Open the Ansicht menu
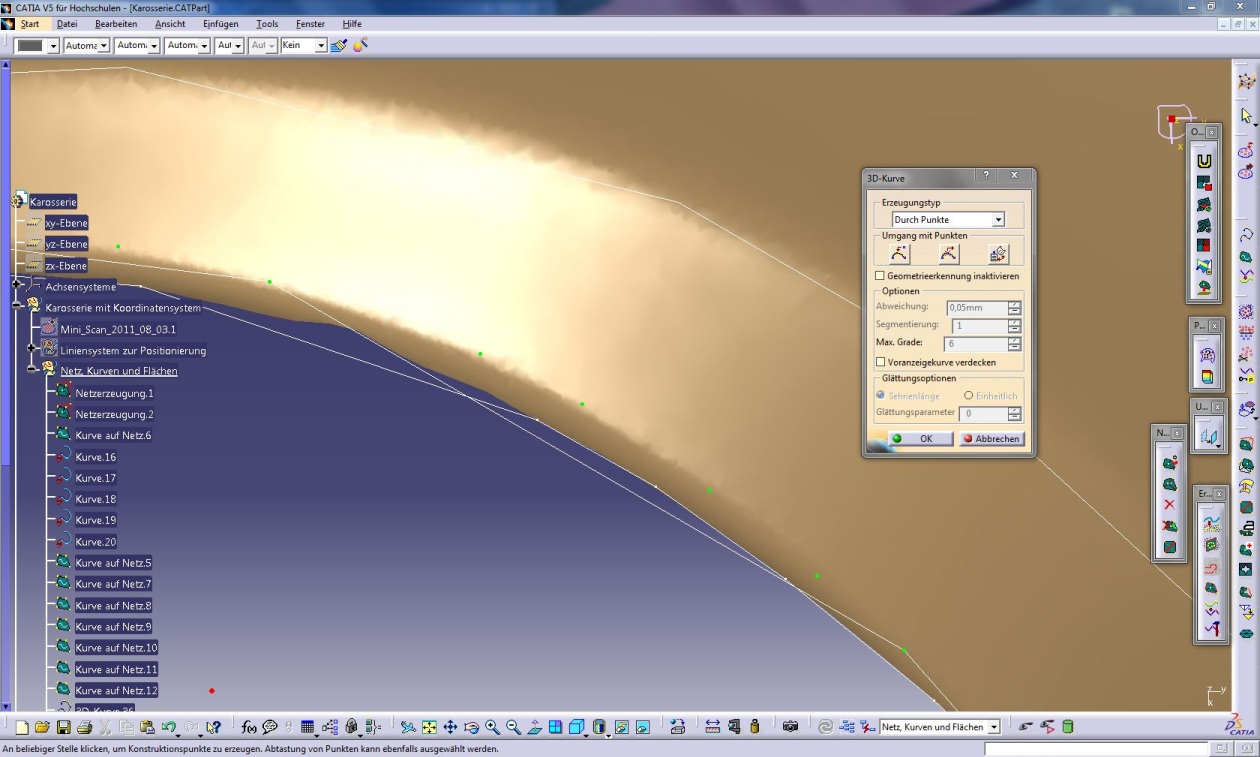Screen dimensions: 1260x757 pyautogui.click(x=170, y=23)
